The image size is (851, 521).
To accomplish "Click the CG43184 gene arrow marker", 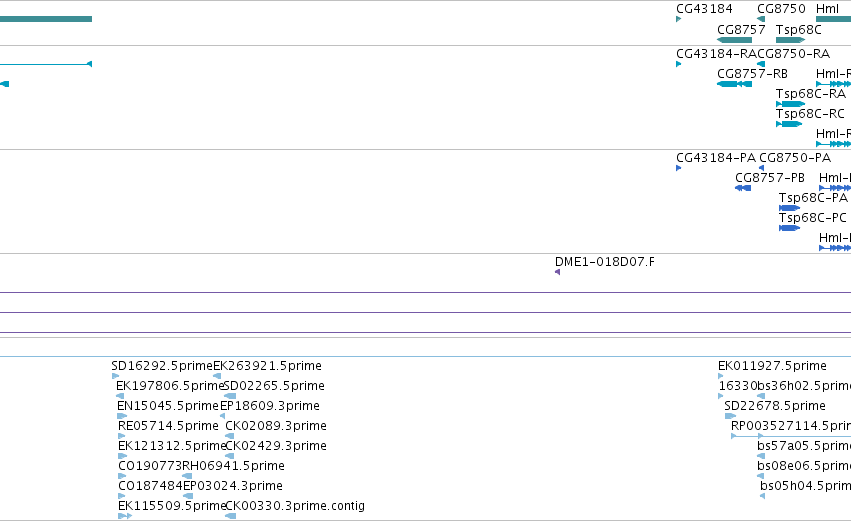I will [x=678, y=20].
